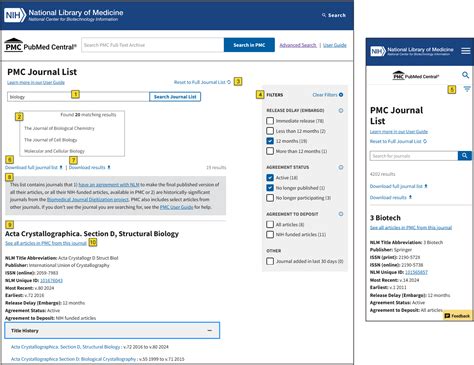Click the NIH logo in desktop header
Viewport: 474px width, 365px height.
(15, 15)
